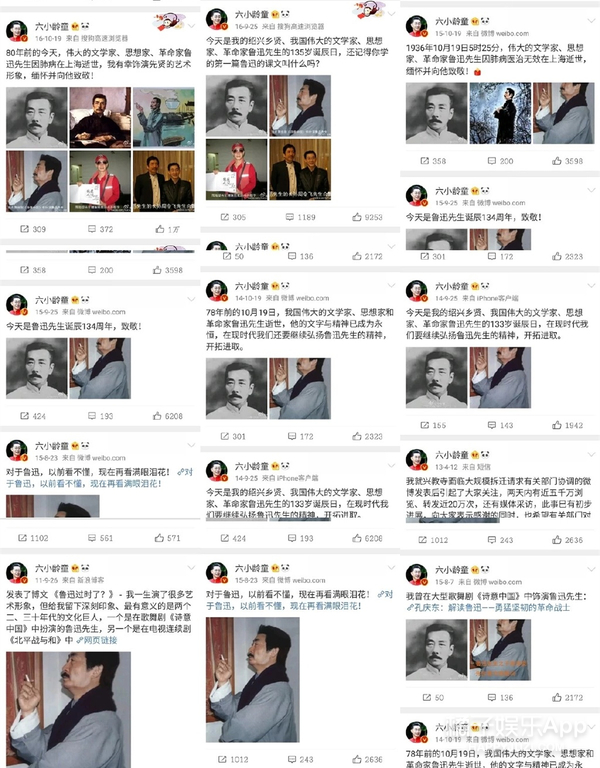This screenshot has width=600, height=768.
Task: View the large smoking portrait in the 11-9-26 post
Action: coord(69,710)
